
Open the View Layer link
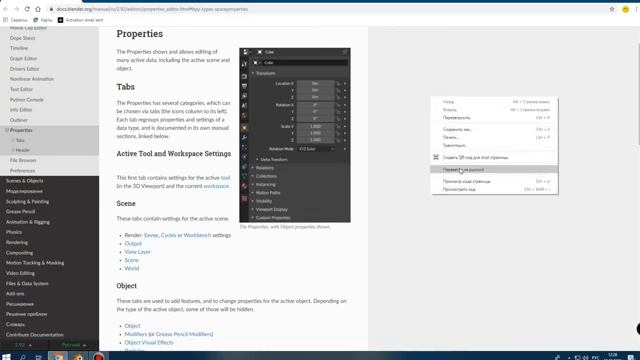(138, 252)
